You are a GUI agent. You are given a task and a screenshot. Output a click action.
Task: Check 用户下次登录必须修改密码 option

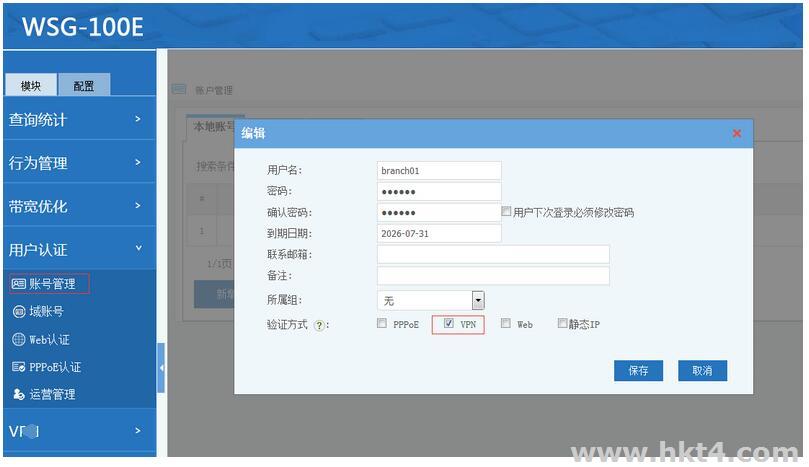506,211
